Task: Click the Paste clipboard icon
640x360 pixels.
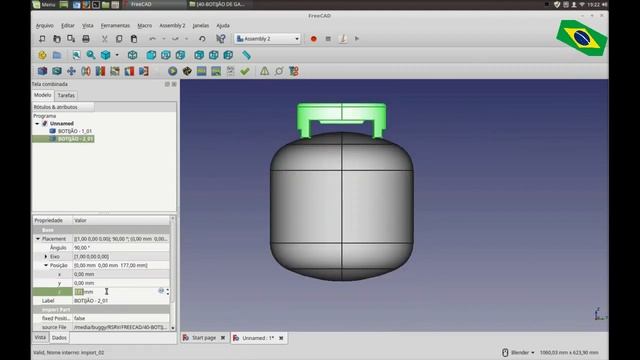Action: coord(133,39)
